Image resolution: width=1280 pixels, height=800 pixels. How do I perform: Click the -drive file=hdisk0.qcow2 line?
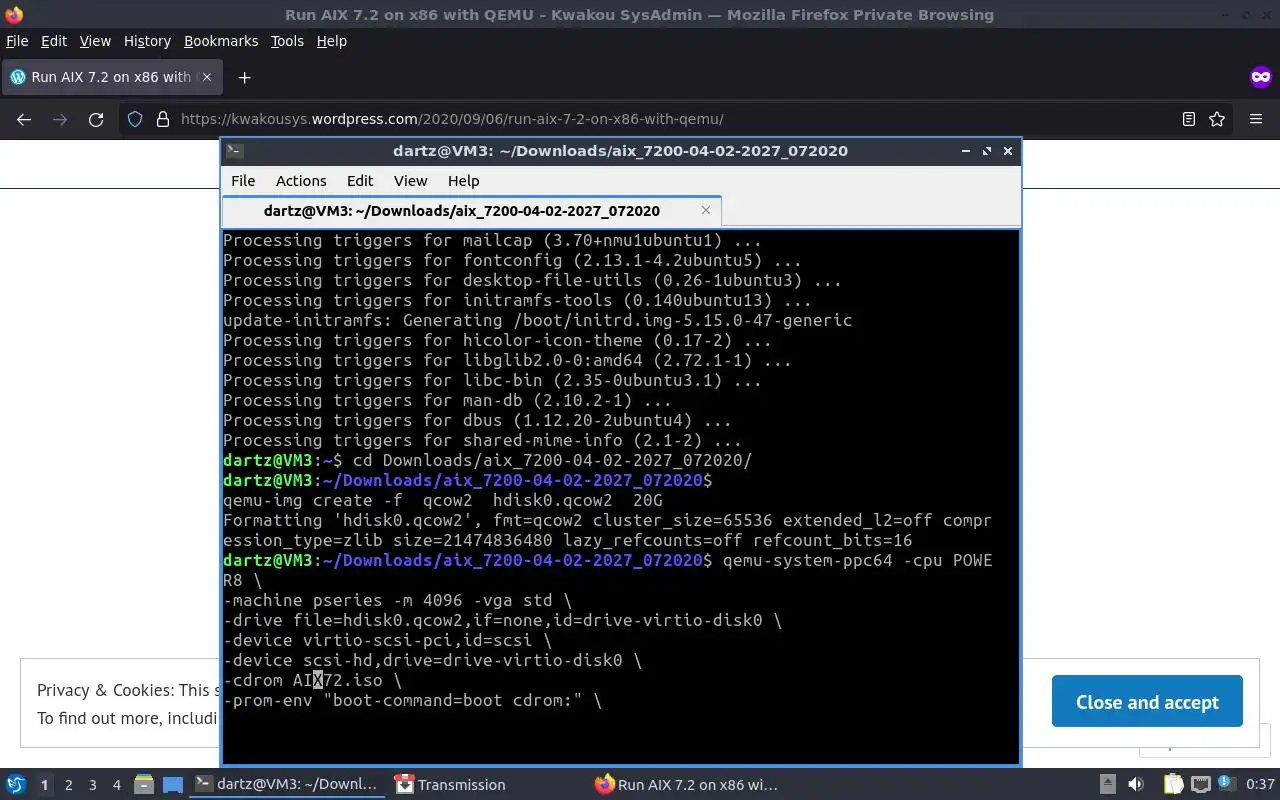[502, 620]
